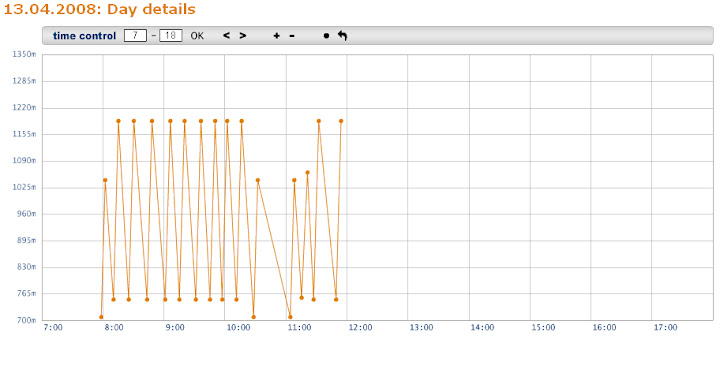Click the 13.04.2008 Day details heading
The width and height of the screenshot is (720, 388).
100,9
